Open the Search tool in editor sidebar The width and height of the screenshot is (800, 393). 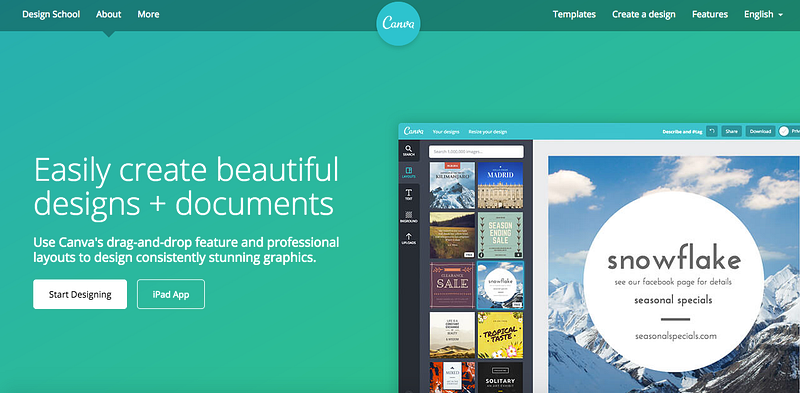click(409, 151)
